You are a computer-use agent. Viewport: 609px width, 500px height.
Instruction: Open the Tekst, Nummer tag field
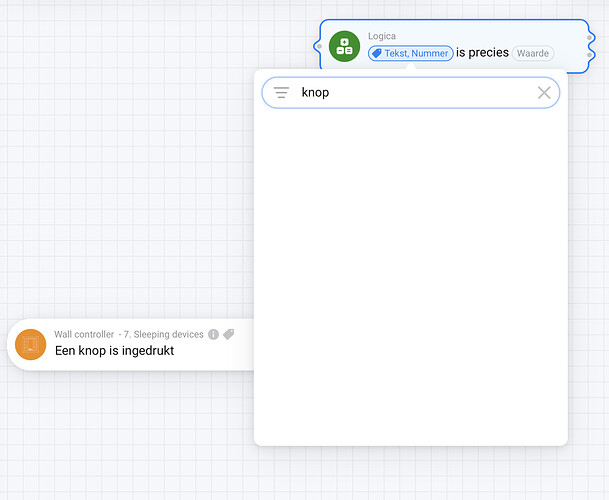(411, 53)
